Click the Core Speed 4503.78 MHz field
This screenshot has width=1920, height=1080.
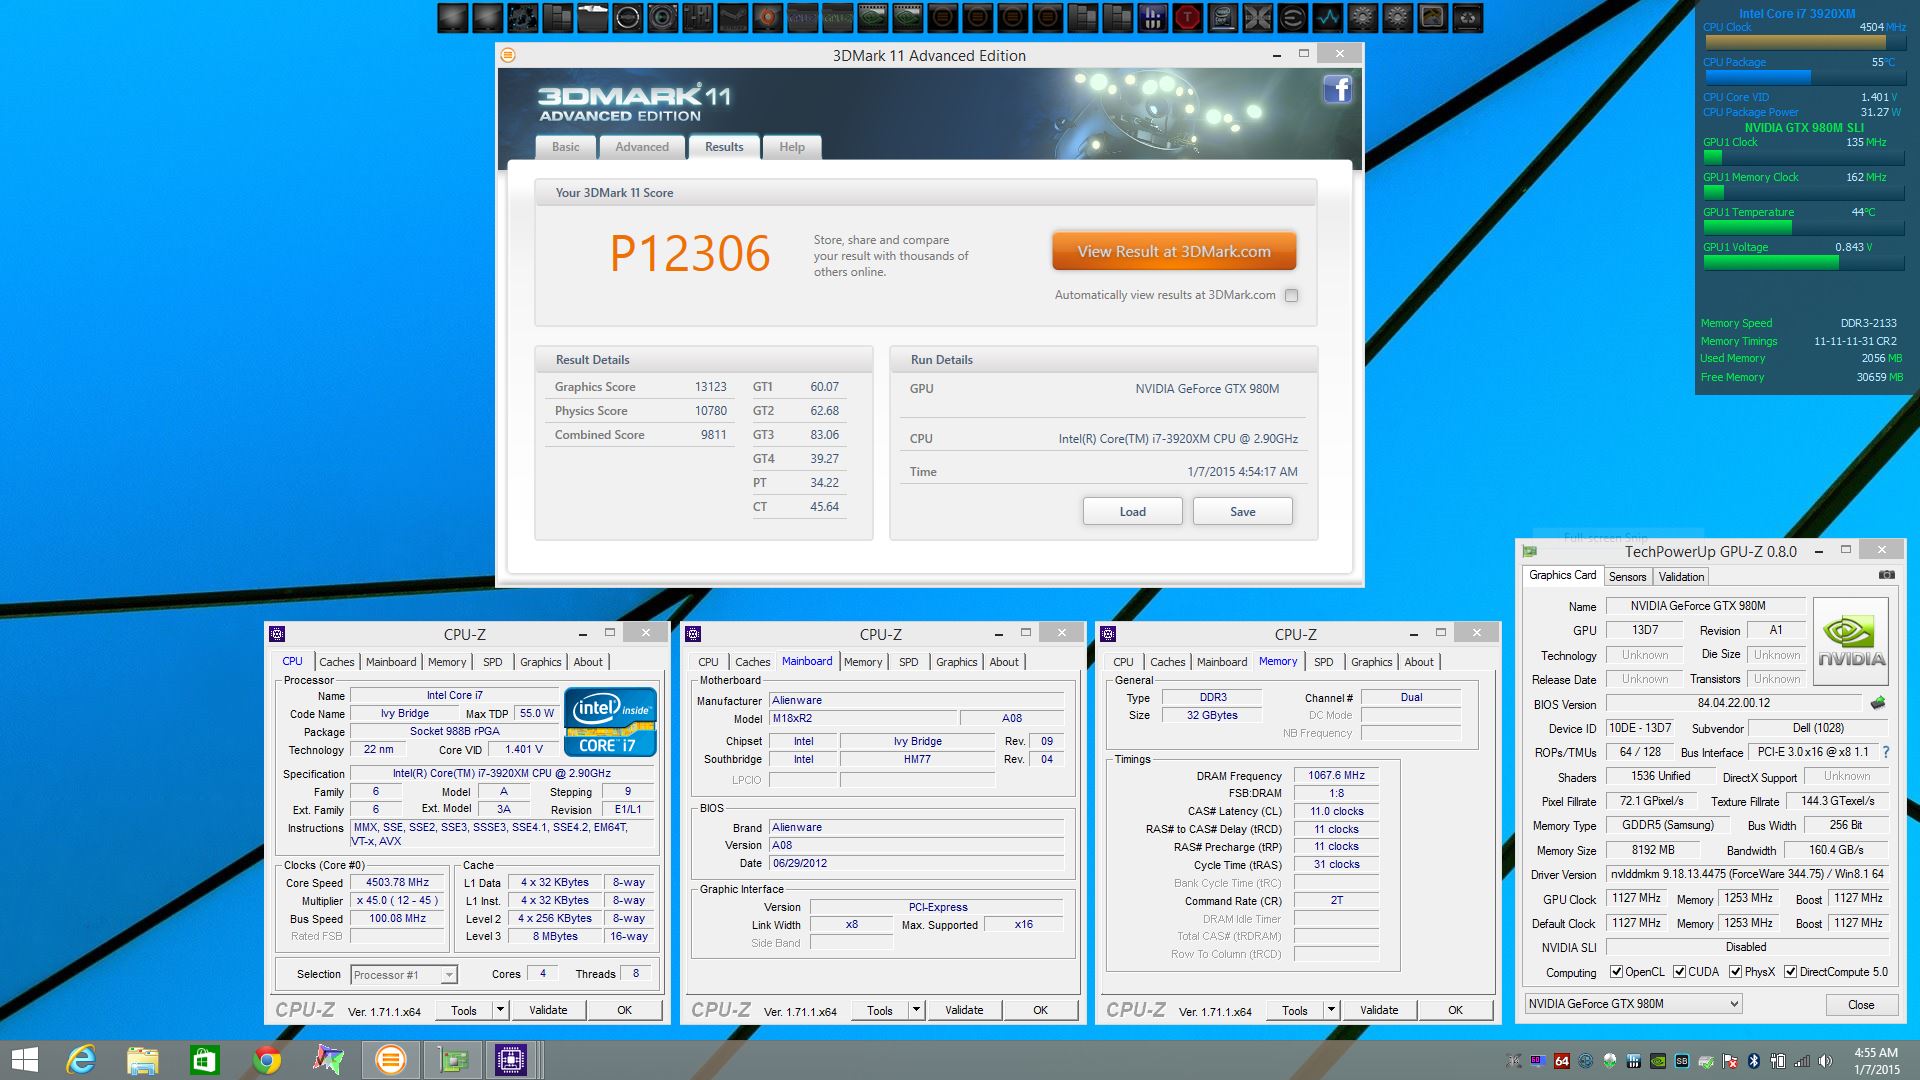[x=397, y=883]
